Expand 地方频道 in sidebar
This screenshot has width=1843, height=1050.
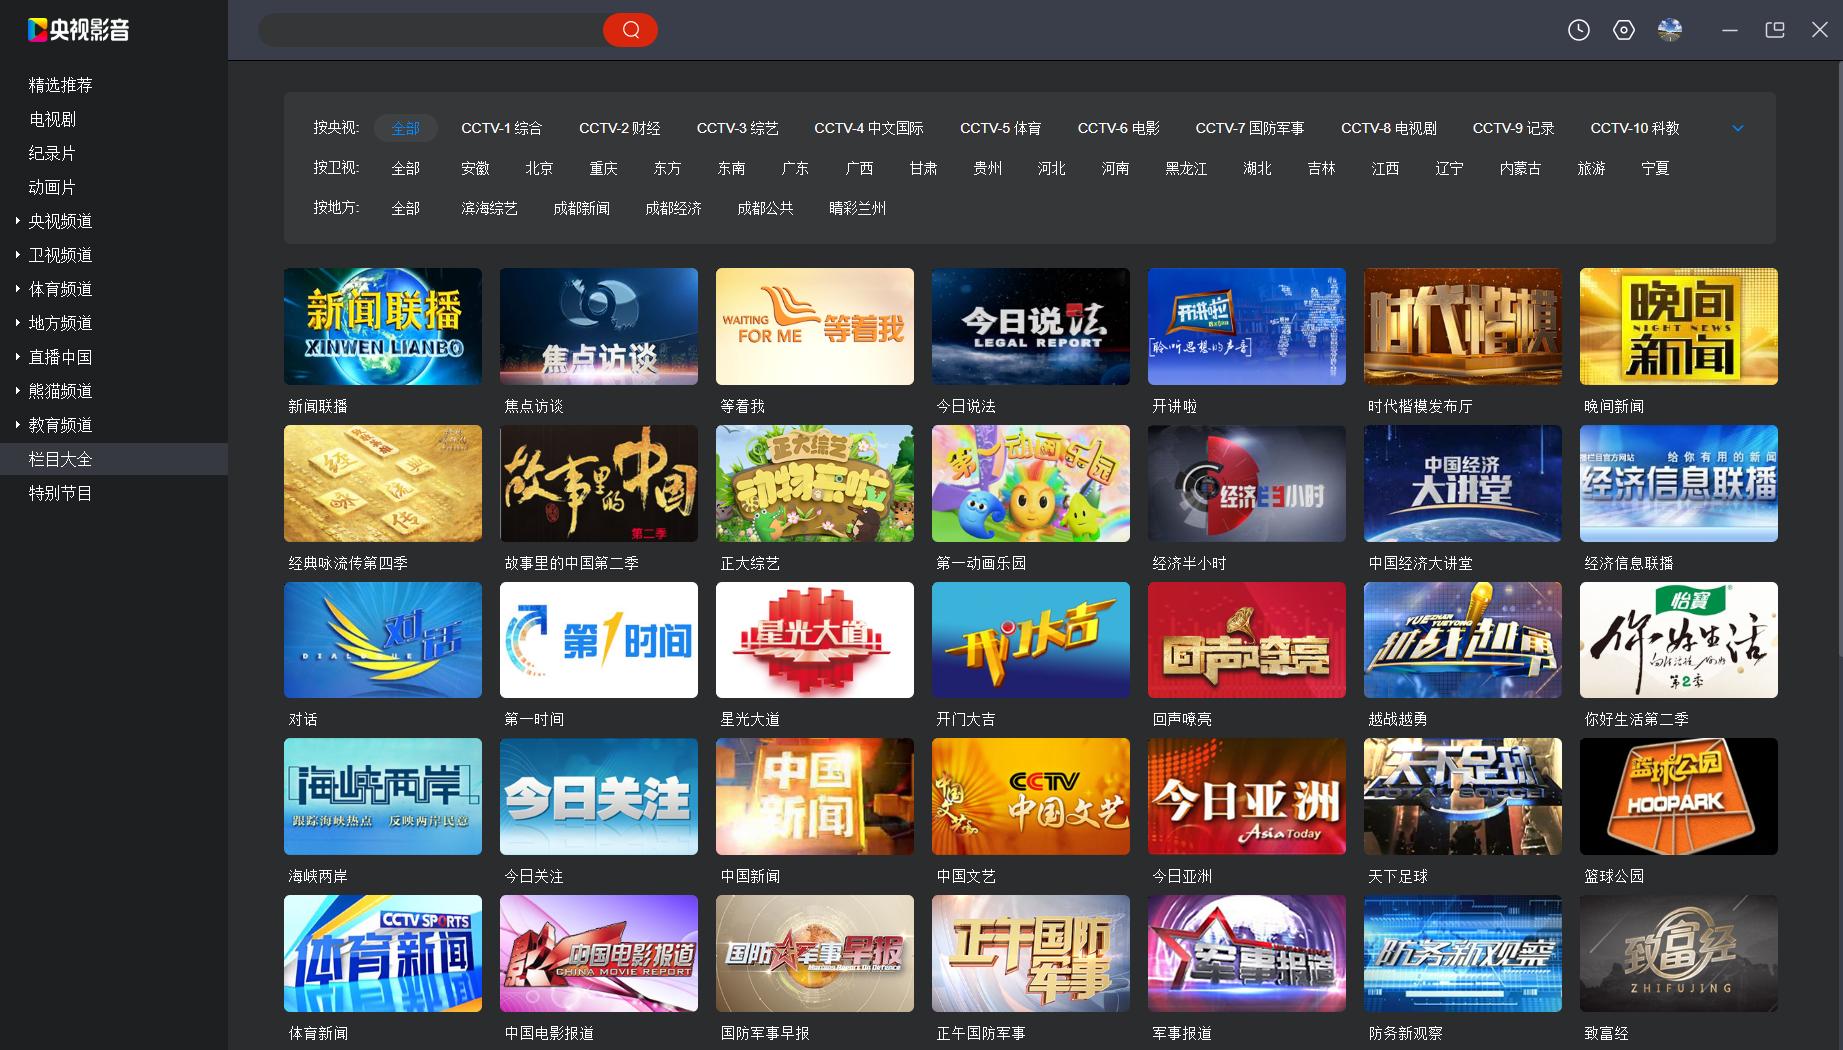pyautogui.click(x=60, y=323)
